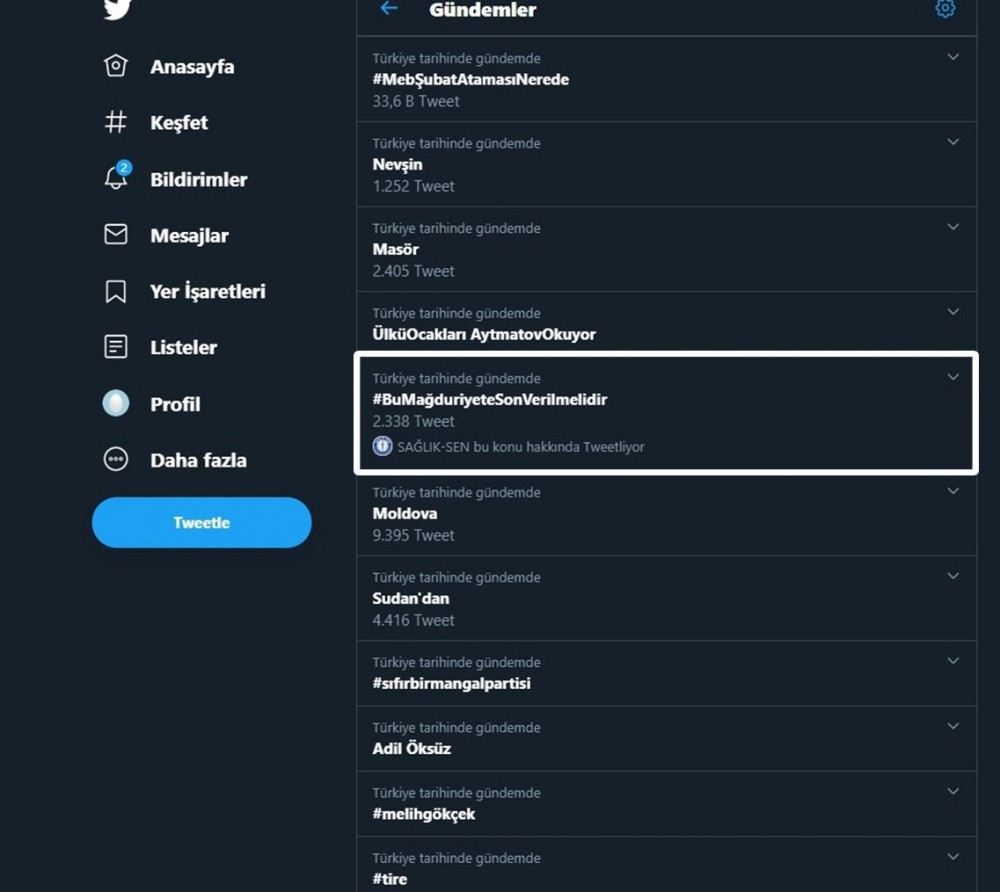Open Gündemler settings gear icon
The width and height of the screenshot is (1000, 892).
point(945,9)
